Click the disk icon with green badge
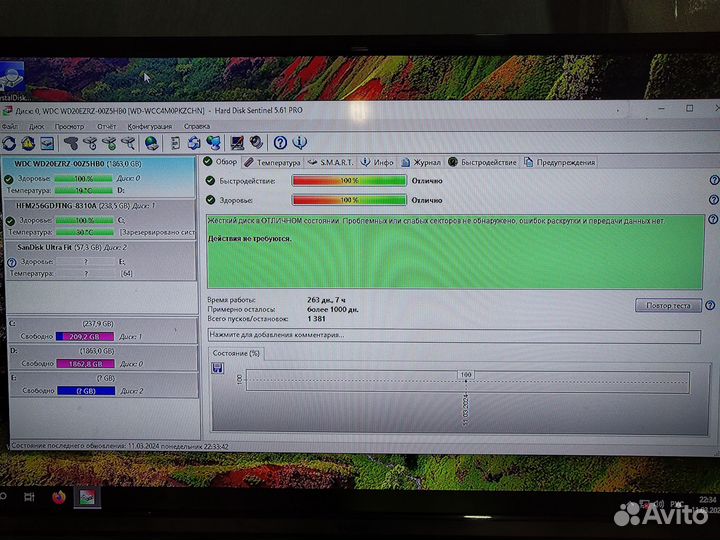 (109, 143)
